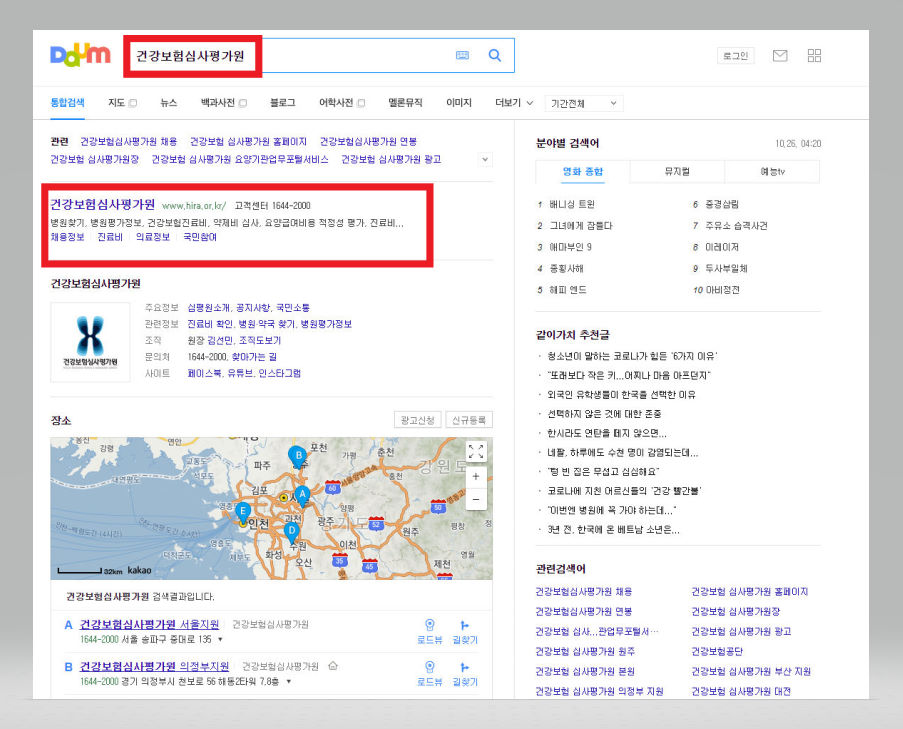
Task: Switch to the 멜론뮤직 tab
Action: (x=405, y=102)
